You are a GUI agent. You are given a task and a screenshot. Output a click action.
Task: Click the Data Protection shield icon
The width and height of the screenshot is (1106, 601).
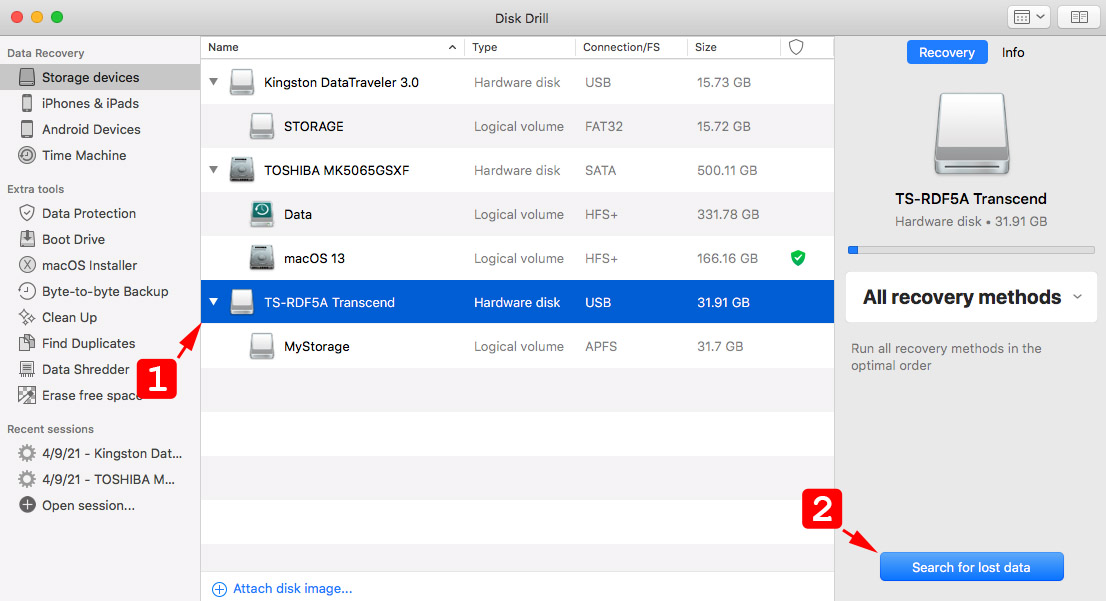27,213
